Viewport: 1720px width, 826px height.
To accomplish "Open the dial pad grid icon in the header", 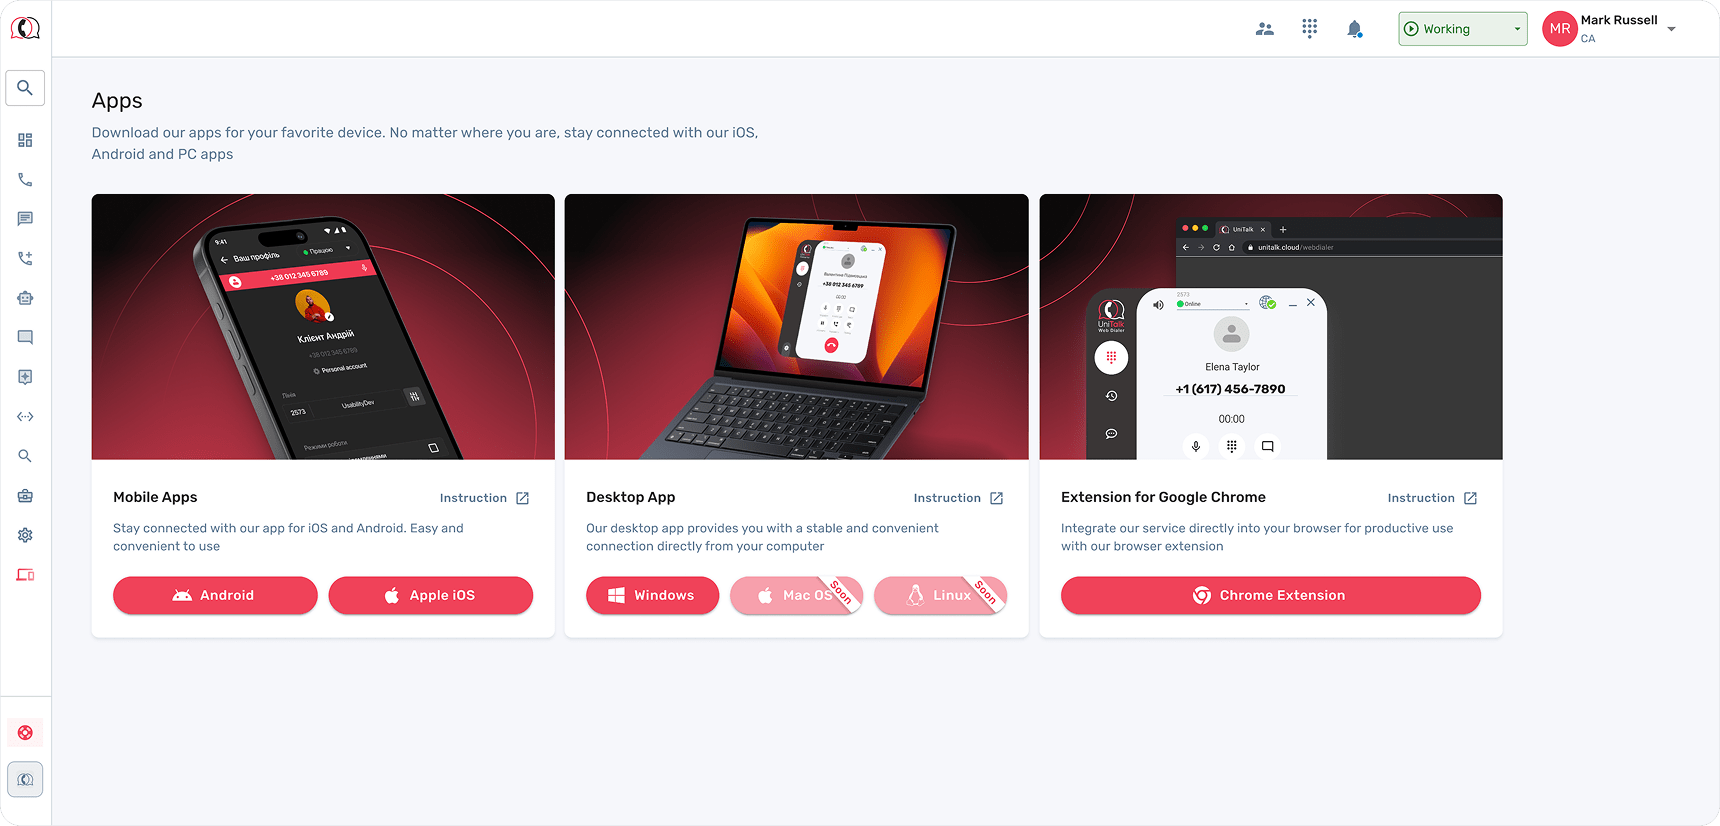I will pyautogui.click(x=1310, y=29).
